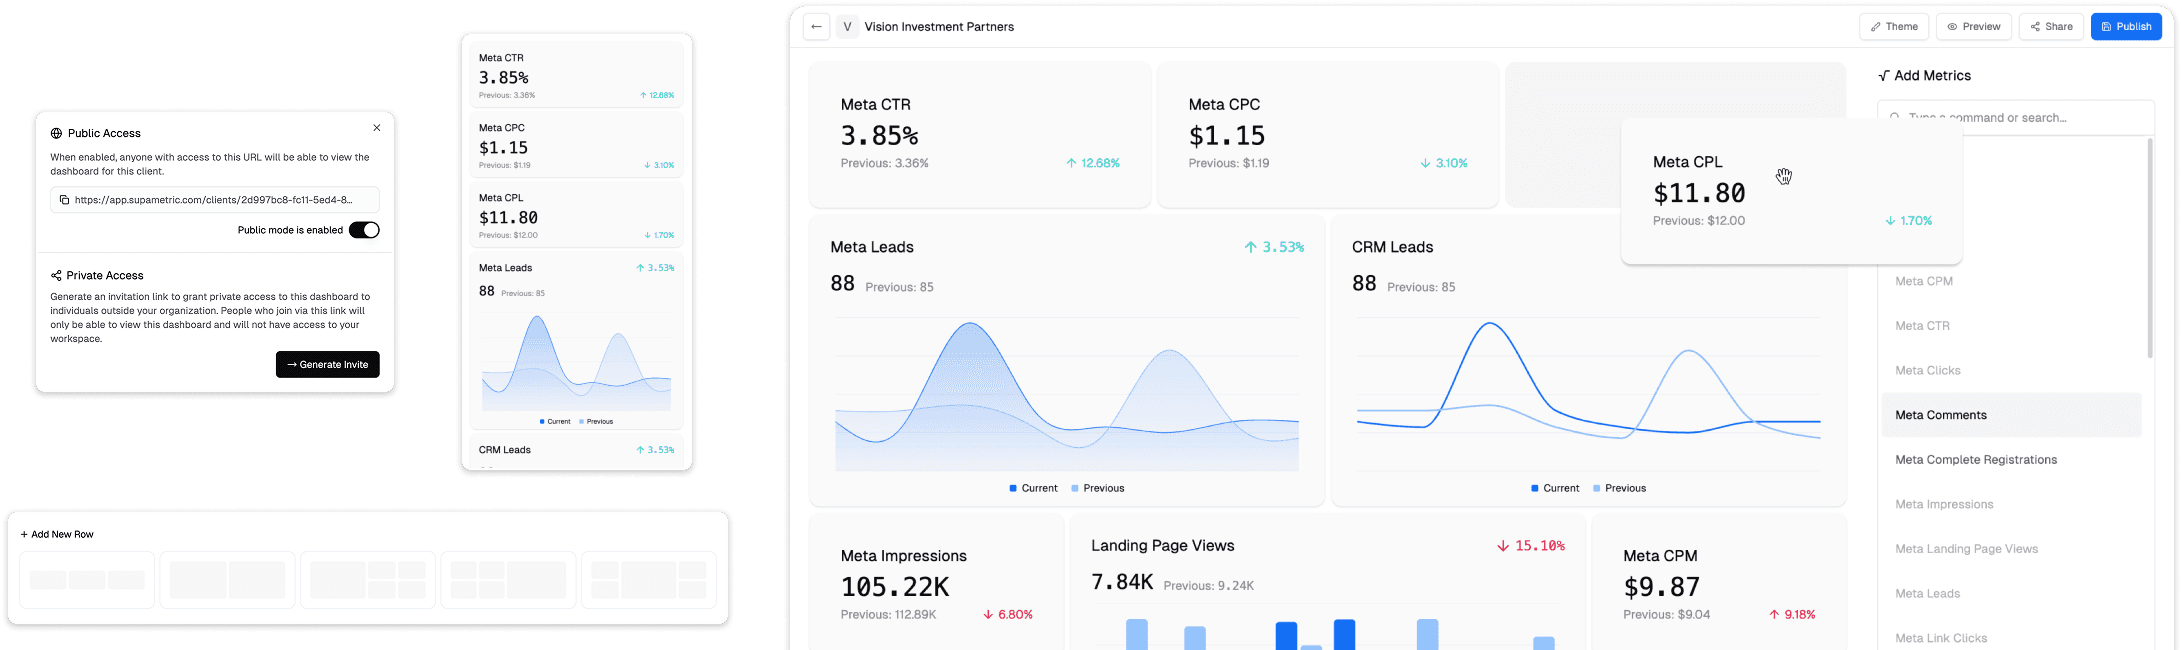Open the dashboard Preview
The height and width of the screenshot is (650, 2182).
point(1974,27)
